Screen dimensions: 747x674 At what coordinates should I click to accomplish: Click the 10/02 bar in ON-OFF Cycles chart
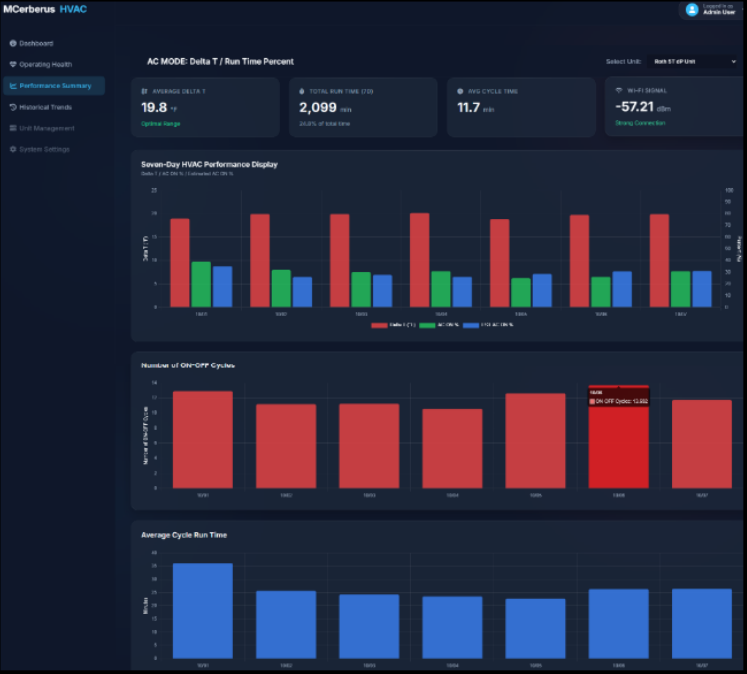(x=286, y=446)
